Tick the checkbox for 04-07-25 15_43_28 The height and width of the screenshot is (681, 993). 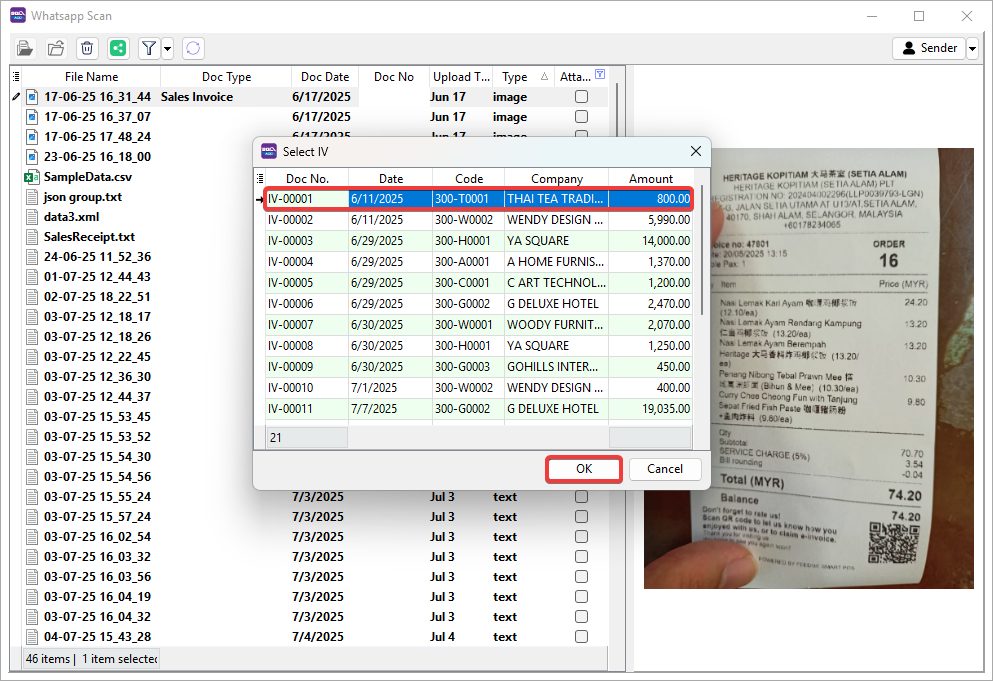pos(581,637)
